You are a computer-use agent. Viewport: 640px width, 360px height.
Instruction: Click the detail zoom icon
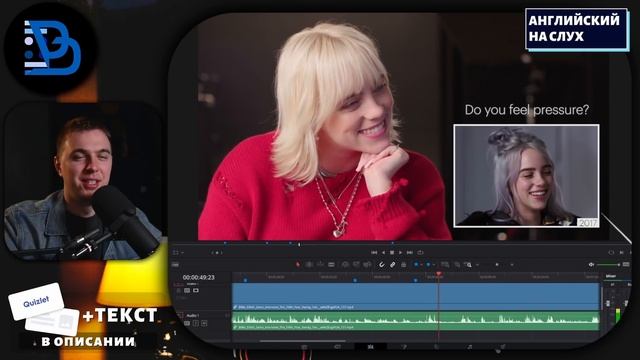(x=457, y=264)
